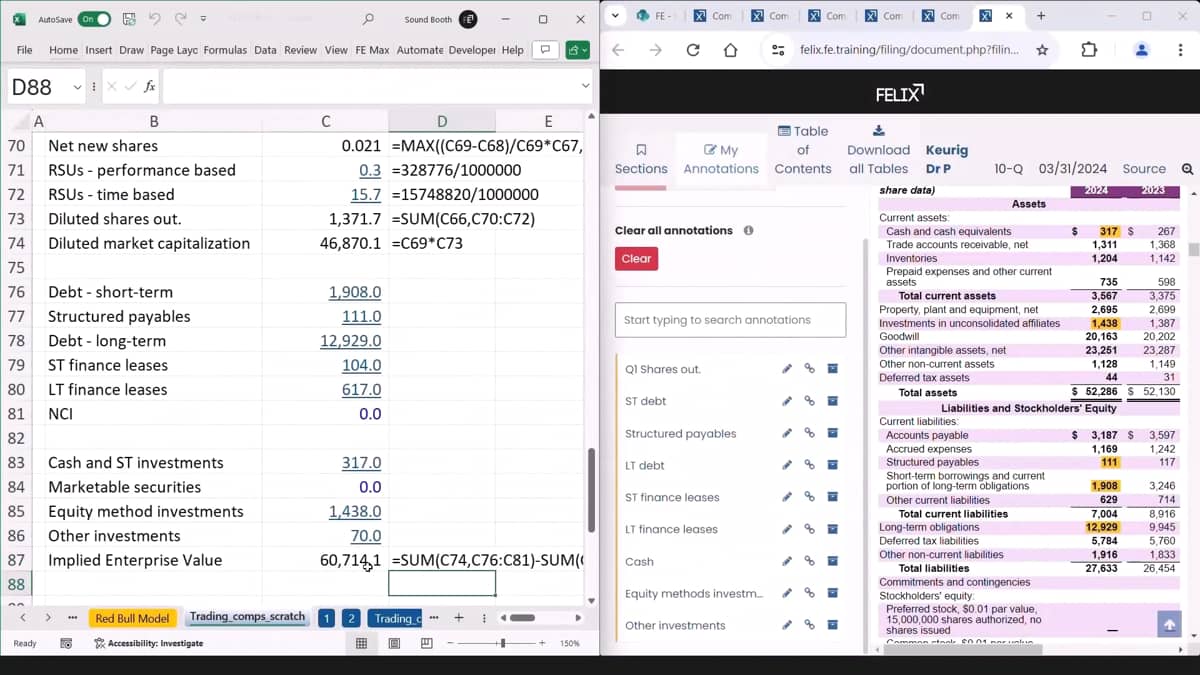Click Accessibility: Investigate in the status bar

pos(148,643)
